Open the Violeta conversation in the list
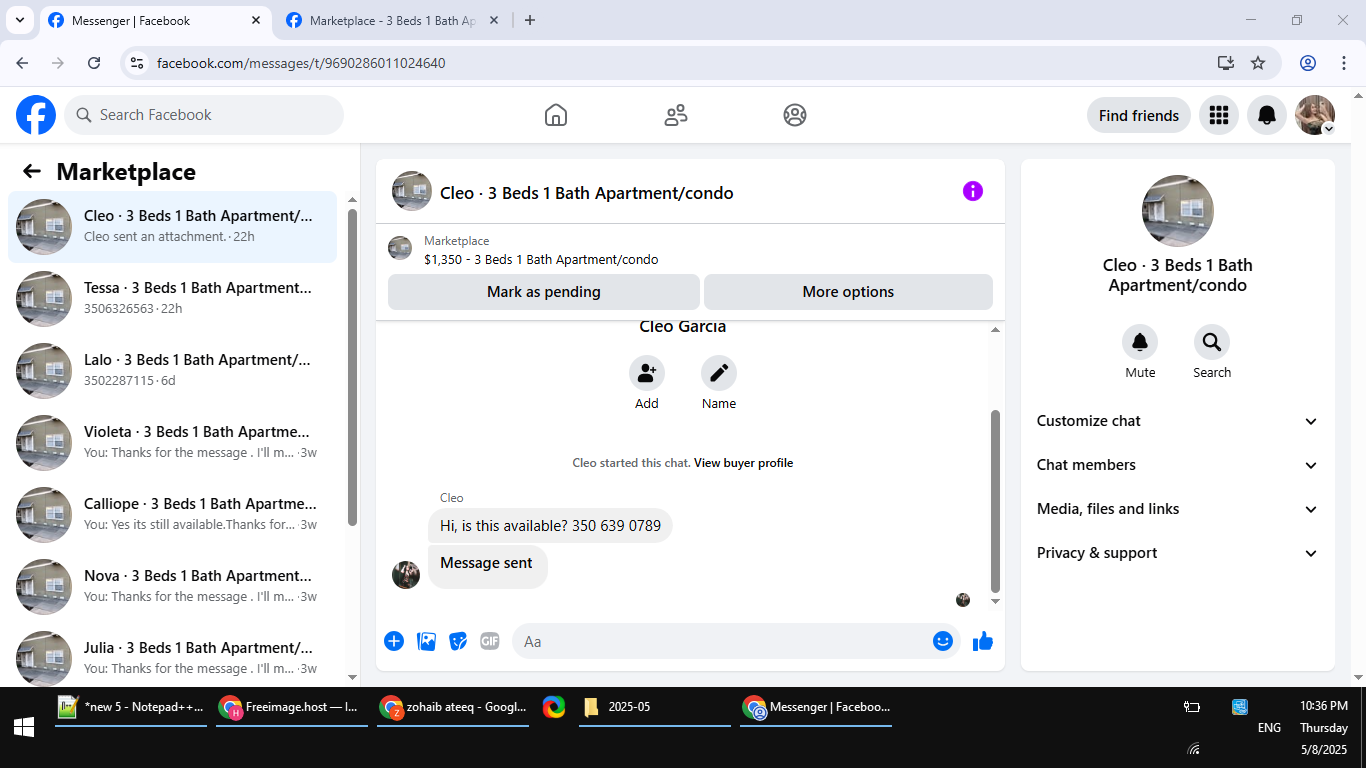This screenshot has height=768, width=1366. [x=172, y=443]
